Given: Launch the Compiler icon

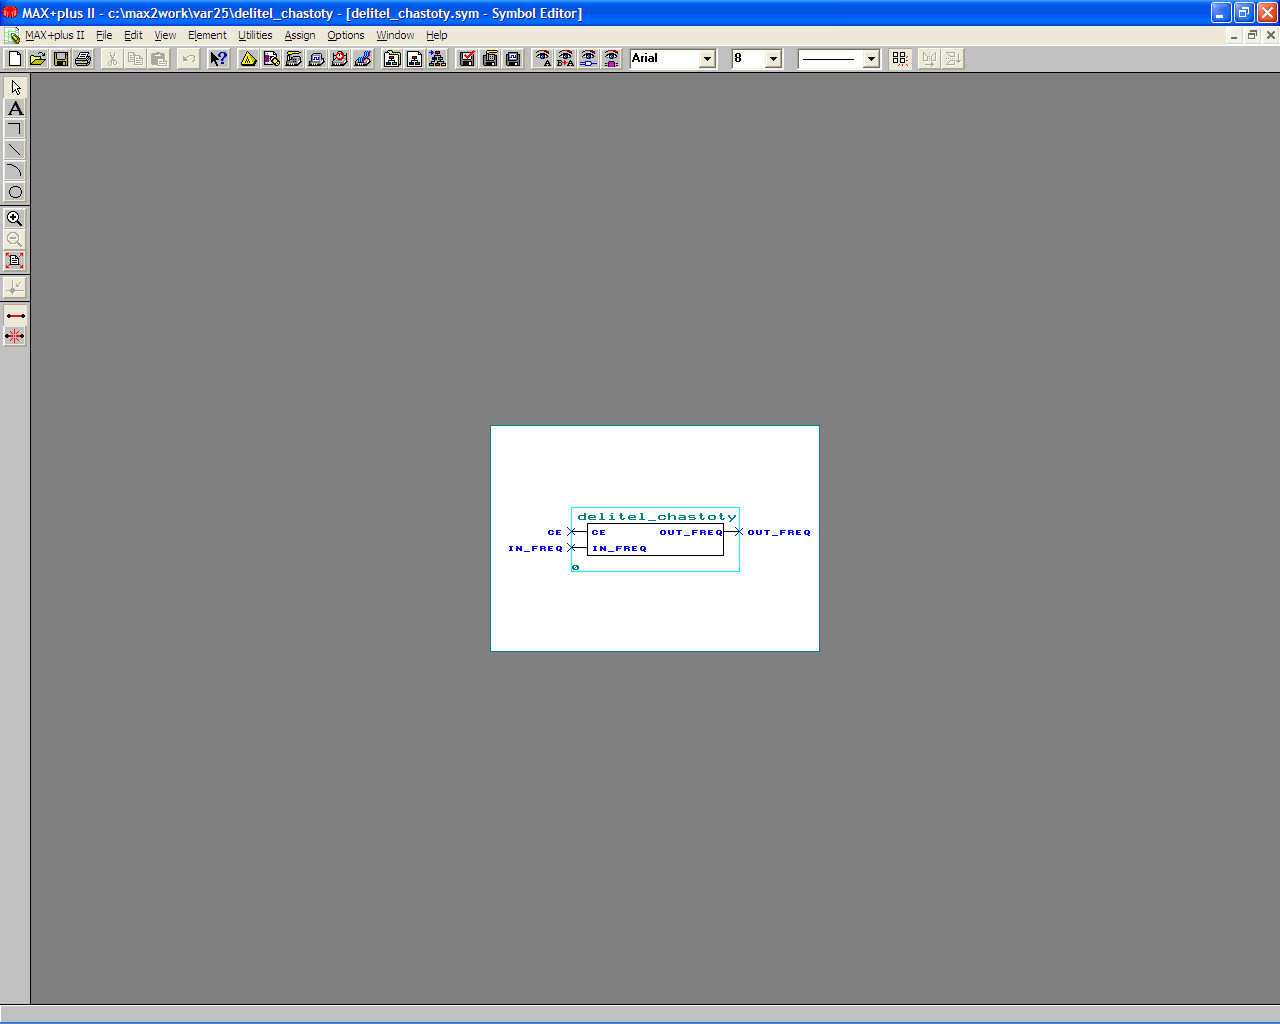Looking at the screenshot, I should [x=294, y=59].
